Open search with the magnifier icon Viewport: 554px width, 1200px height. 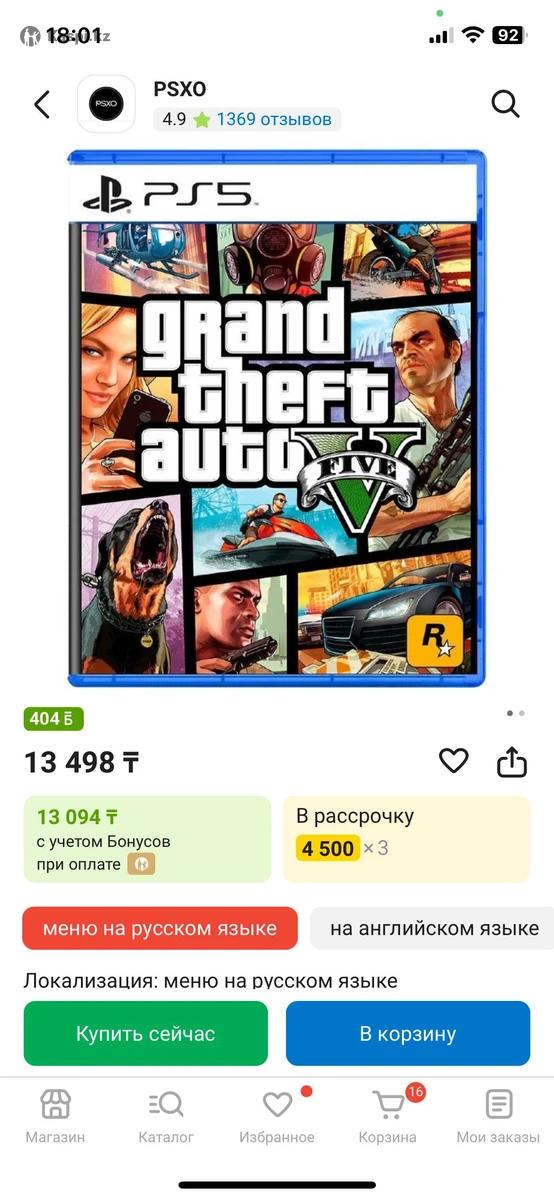click(x=506, y=104)
